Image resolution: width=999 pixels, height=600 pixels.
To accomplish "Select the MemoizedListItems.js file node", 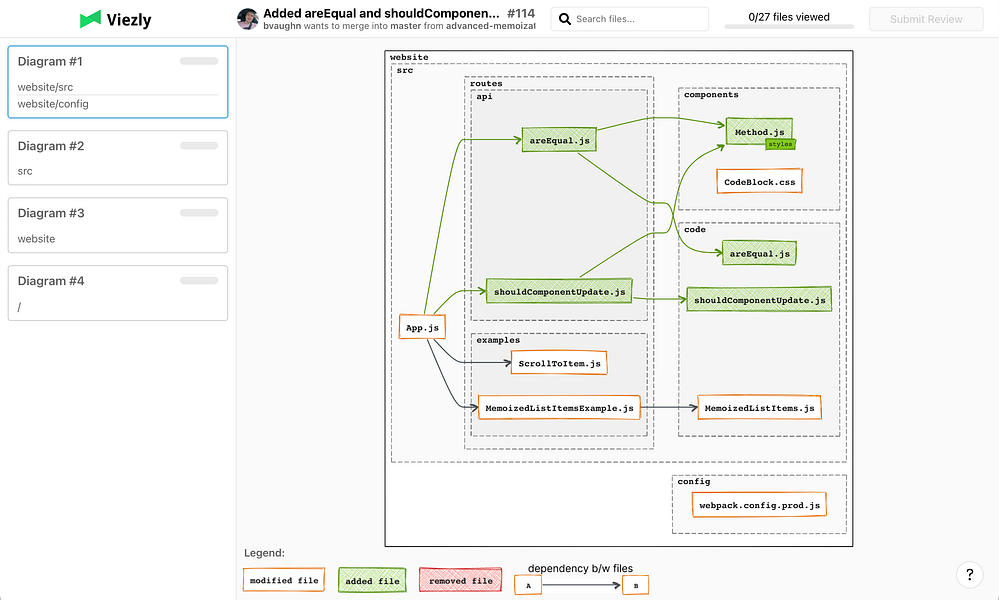I will click(x=759, y=408).
